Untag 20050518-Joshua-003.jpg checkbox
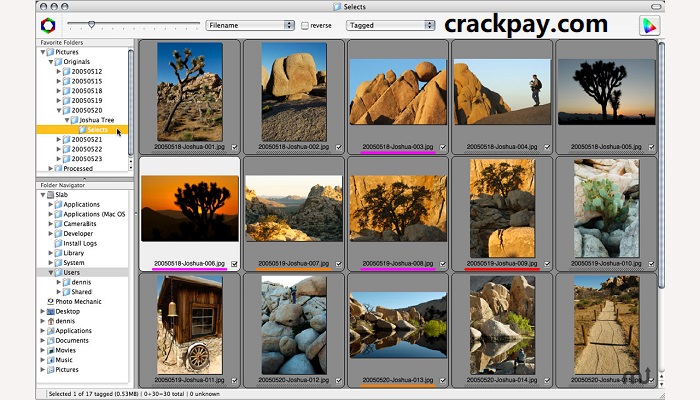 [x=443, y=147]
